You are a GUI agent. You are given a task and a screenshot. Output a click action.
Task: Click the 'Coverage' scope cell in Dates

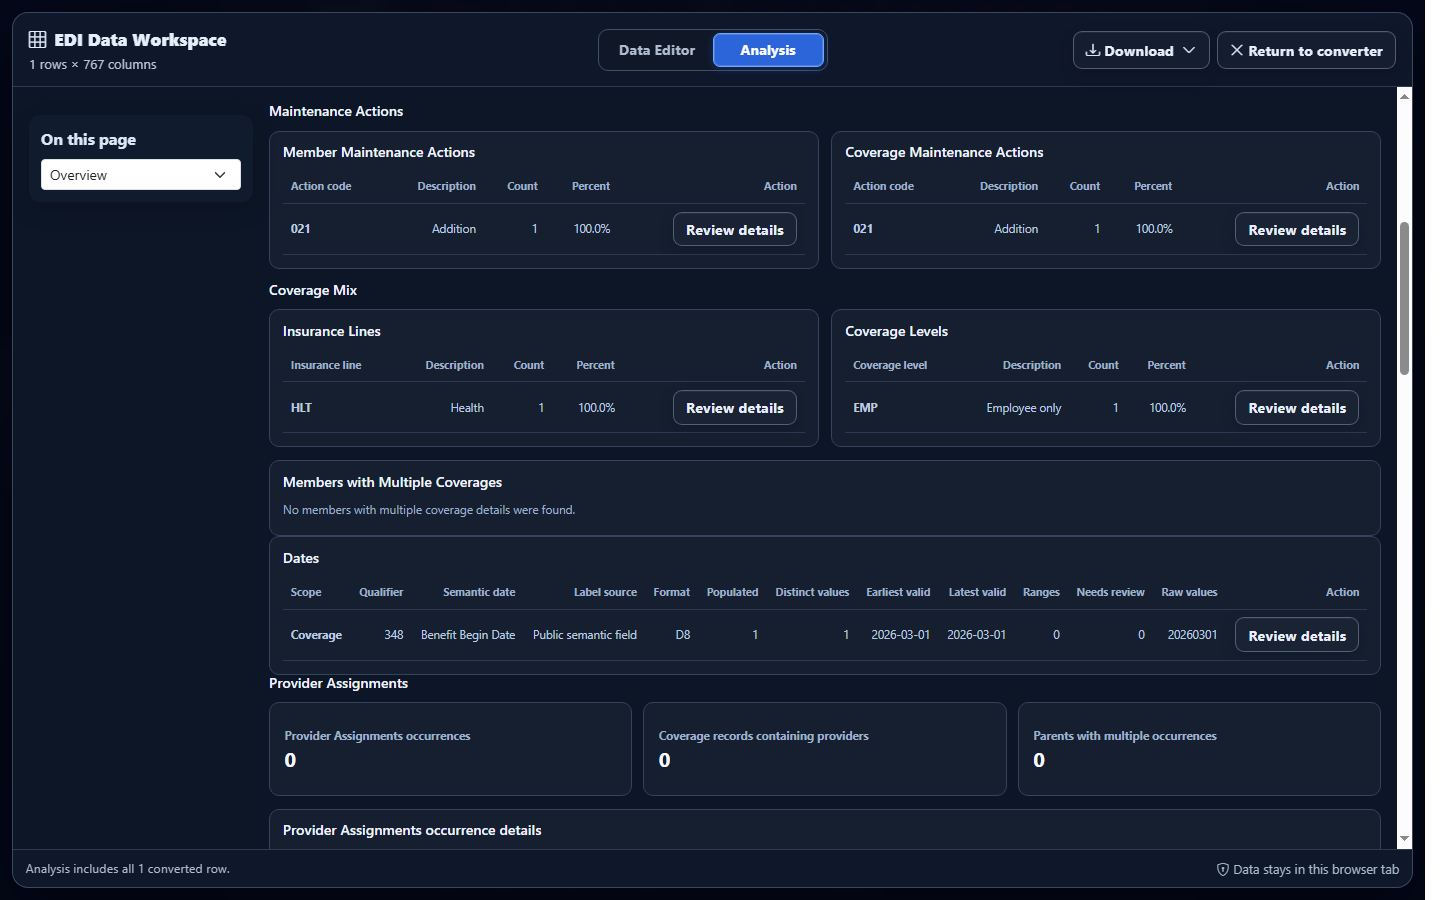(x=316, y=635)
